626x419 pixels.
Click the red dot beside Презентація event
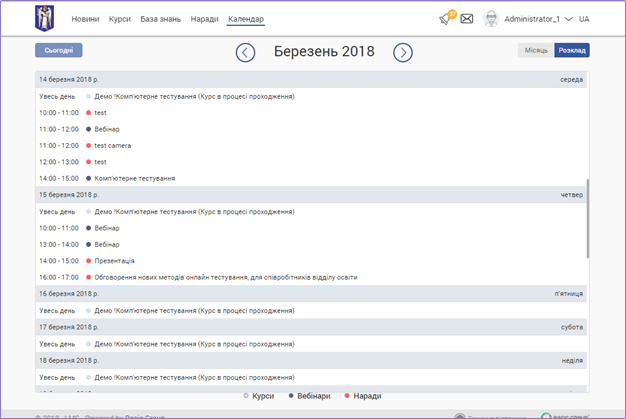[89, 260]
